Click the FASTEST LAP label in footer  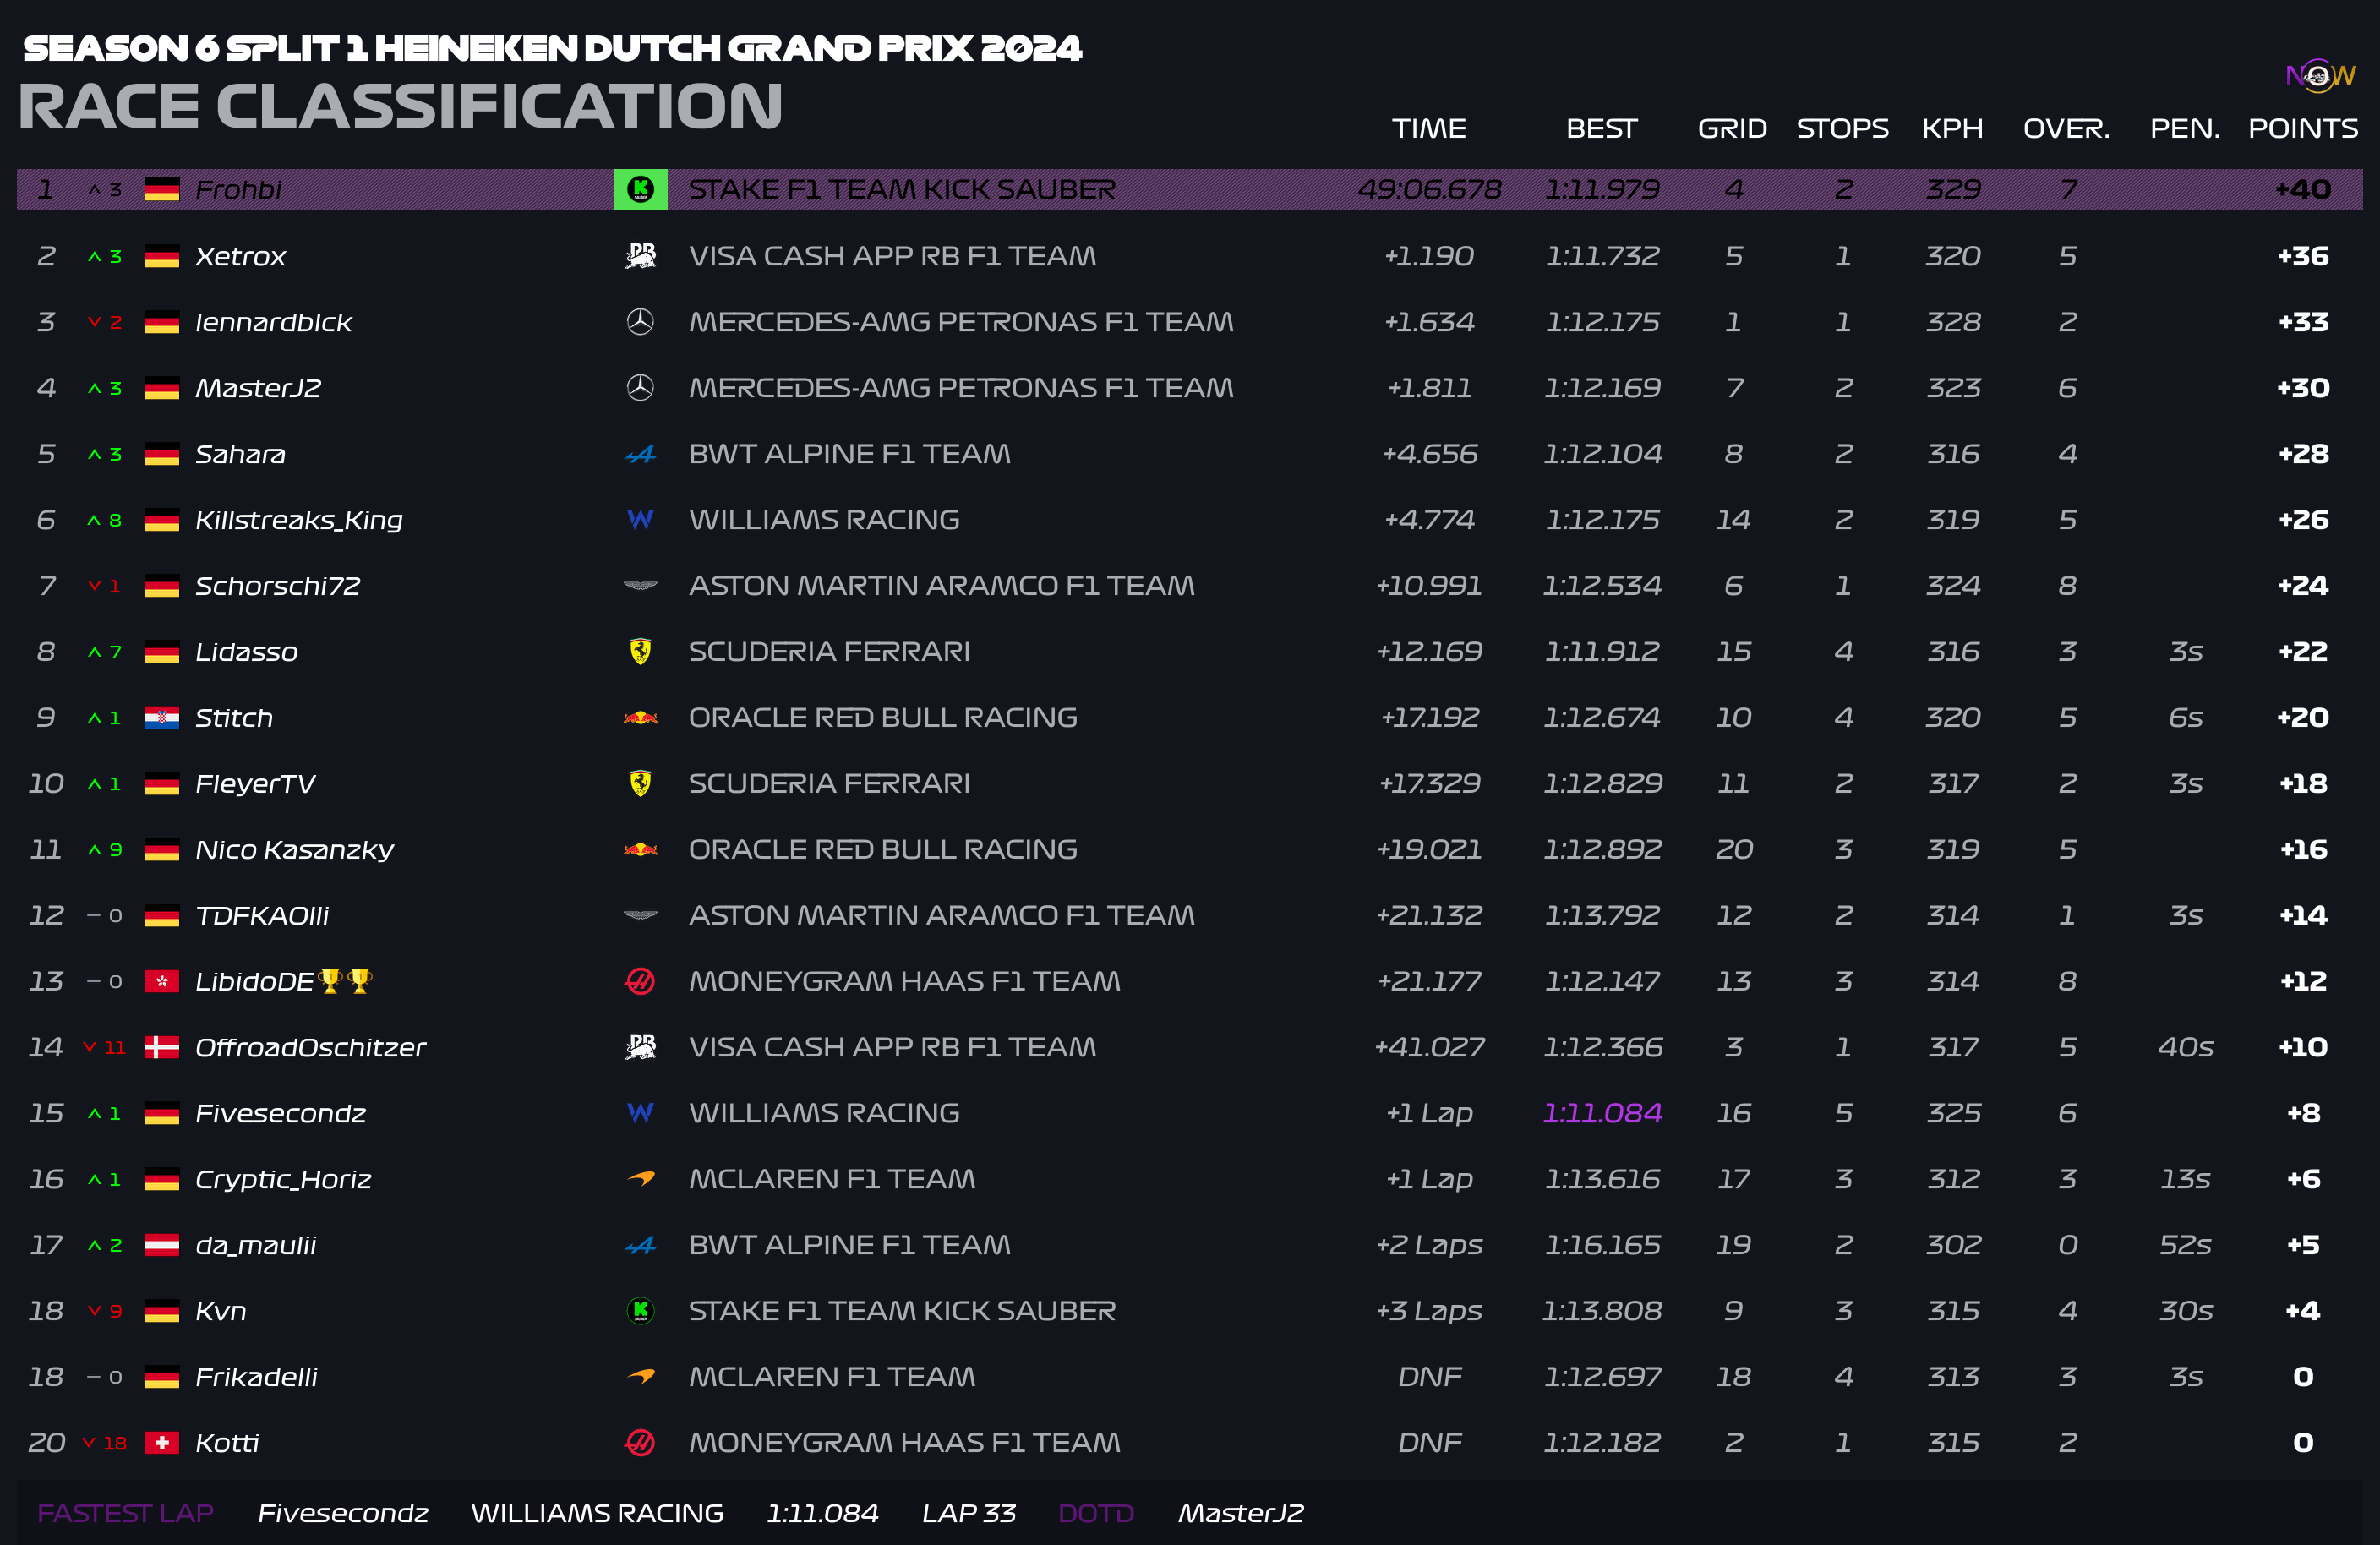(x=125, y=1513)
